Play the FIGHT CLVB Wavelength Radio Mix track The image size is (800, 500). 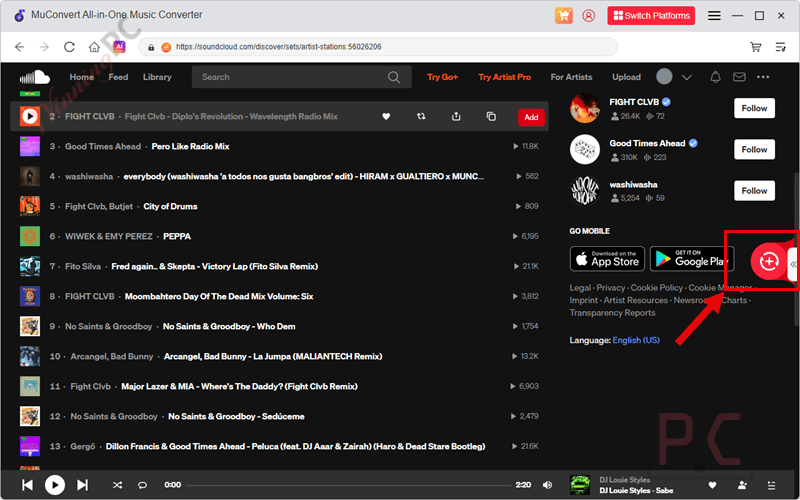(30, 117)
